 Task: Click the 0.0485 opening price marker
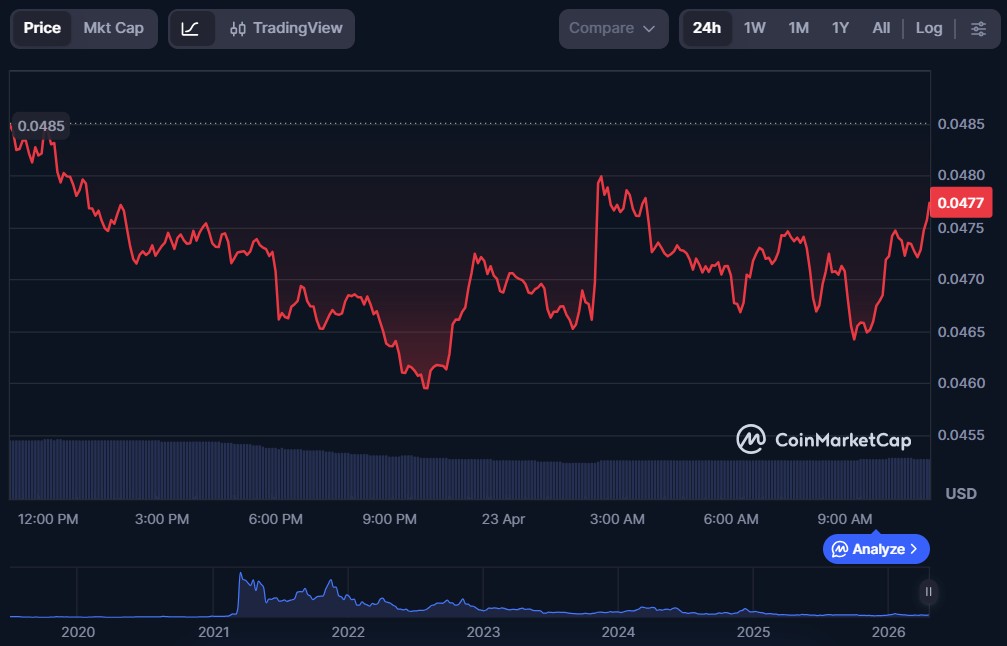pyautogui.click(x=41, y=126)
